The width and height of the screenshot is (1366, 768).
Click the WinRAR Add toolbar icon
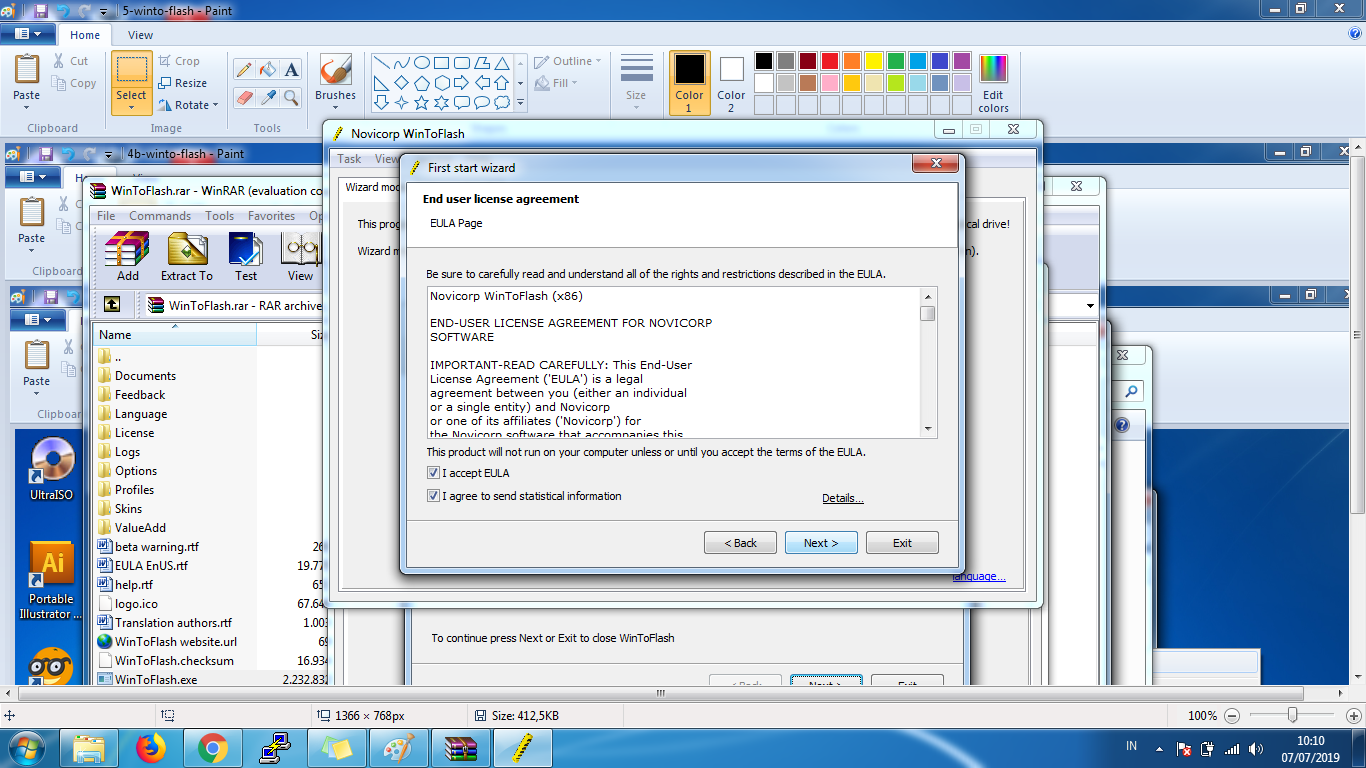coord(127,257)
